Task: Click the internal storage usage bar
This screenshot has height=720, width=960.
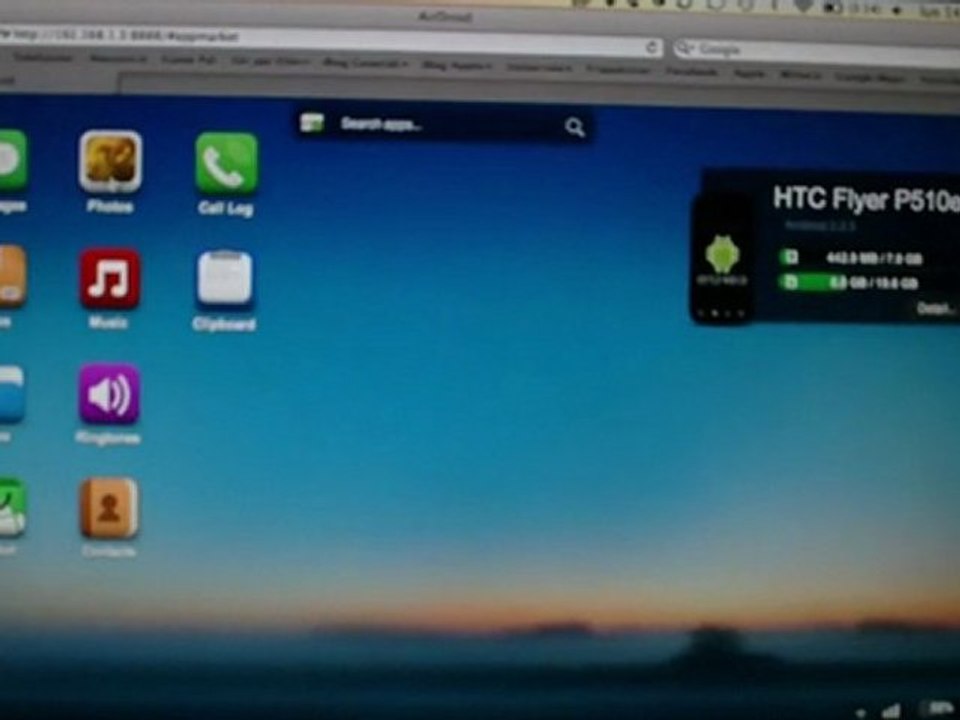Action: point(851,258)
